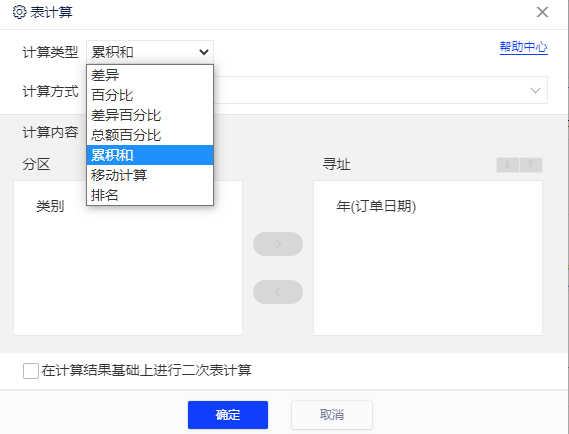Image resolution: width=569 pixels, height=434 pixels.
Task: Select the highlighted 累积和 option
Action: coord(150,155)
